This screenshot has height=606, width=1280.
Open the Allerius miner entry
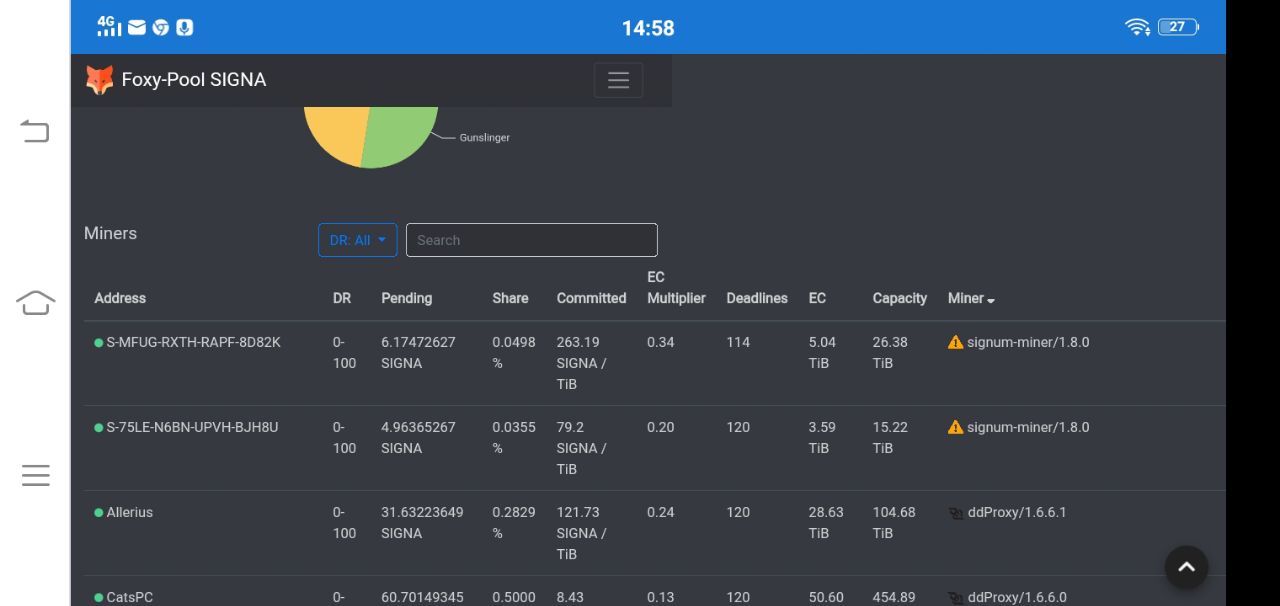pyautogui.click(x=130, y=512)
